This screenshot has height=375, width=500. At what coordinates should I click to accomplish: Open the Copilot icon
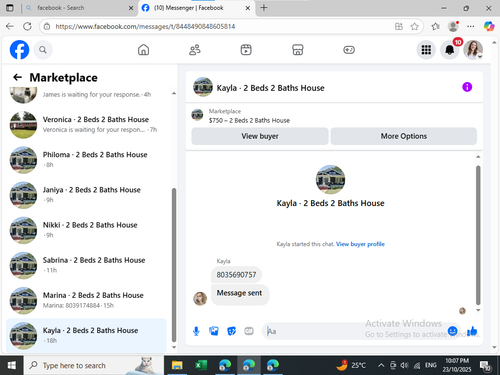(489, 26)
